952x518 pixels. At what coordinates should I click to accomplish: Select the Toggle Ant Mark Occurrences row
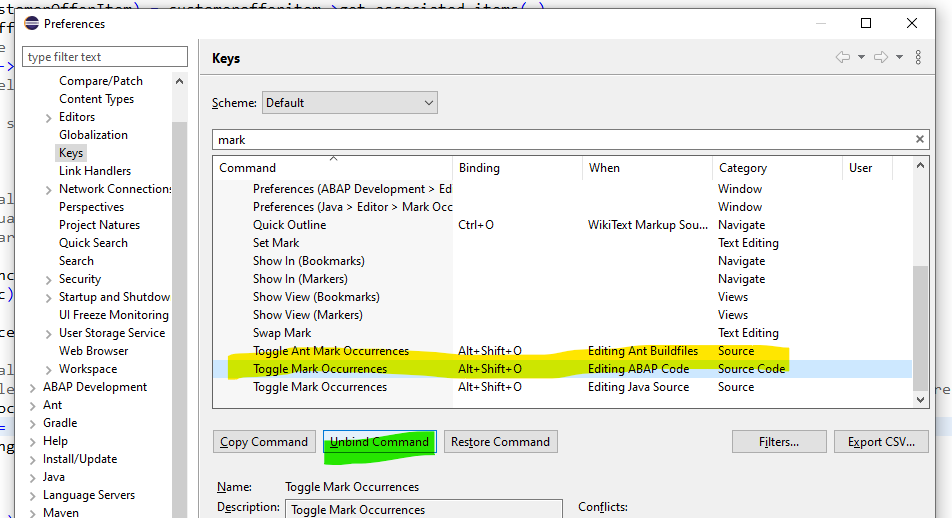(x=562, y=351)
